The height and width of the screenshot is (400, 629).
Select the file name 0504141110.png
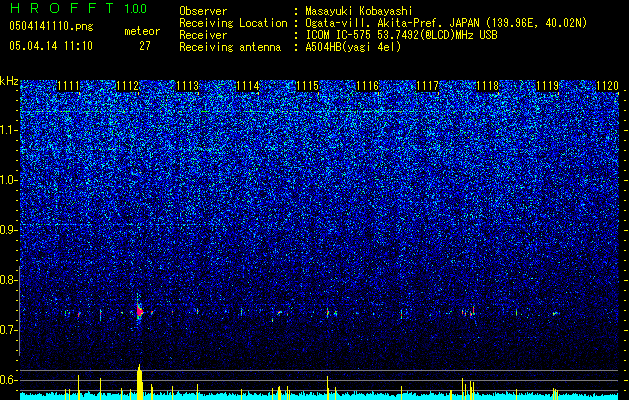click(x=51, y=26)
